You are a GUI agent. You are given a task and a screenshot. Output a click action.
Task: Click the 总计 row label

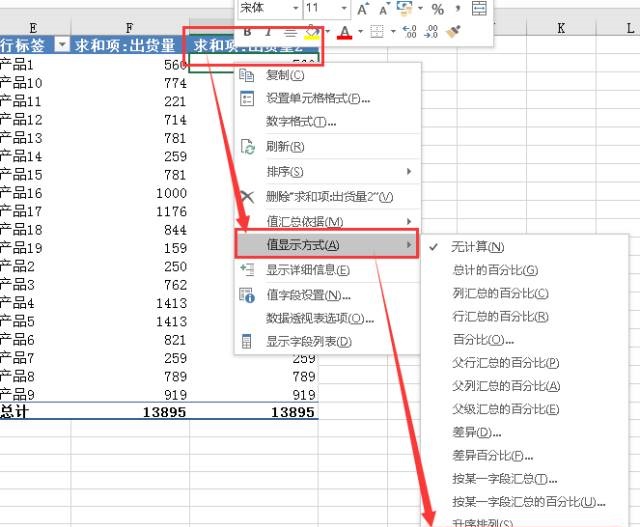(x=14, y=411)
